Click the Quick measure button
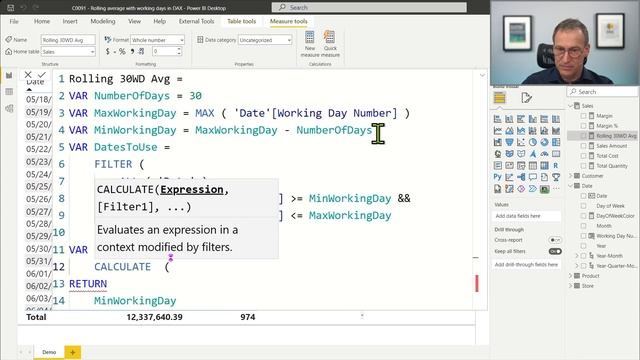Image resolution: width=640 pixels, height=360 pixels. click(x=330, y=44)
